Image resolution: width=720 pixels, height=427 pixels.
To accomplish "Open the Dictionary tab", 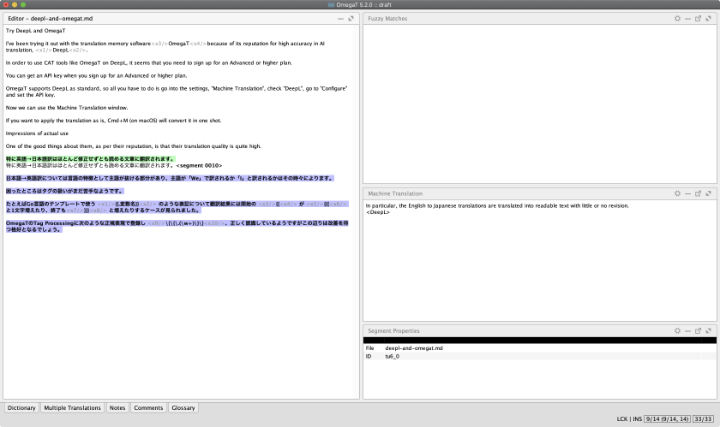I will tap(21, 408).
